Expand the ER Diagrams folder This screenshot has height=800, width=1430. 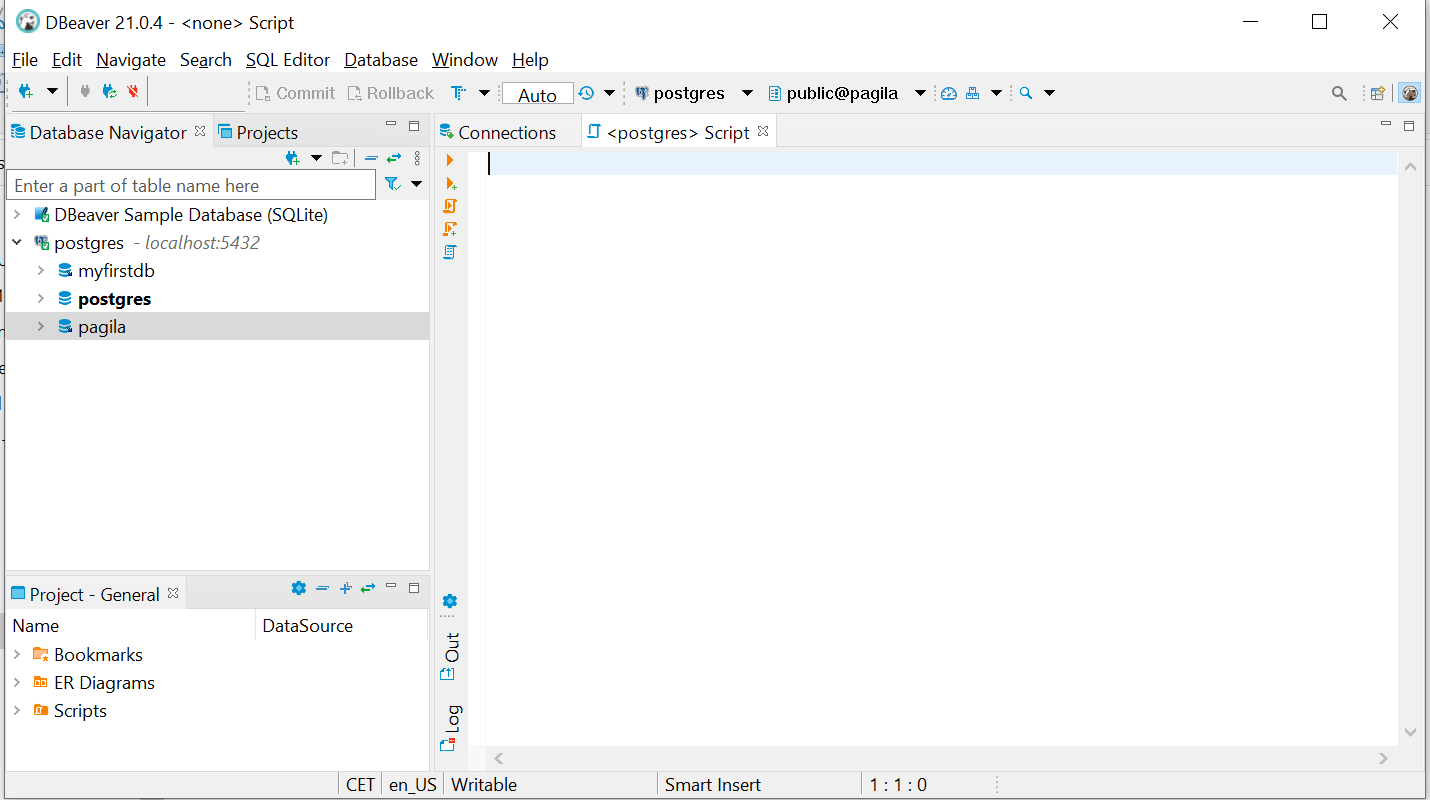pyautogui.click(x=17, y=682)
